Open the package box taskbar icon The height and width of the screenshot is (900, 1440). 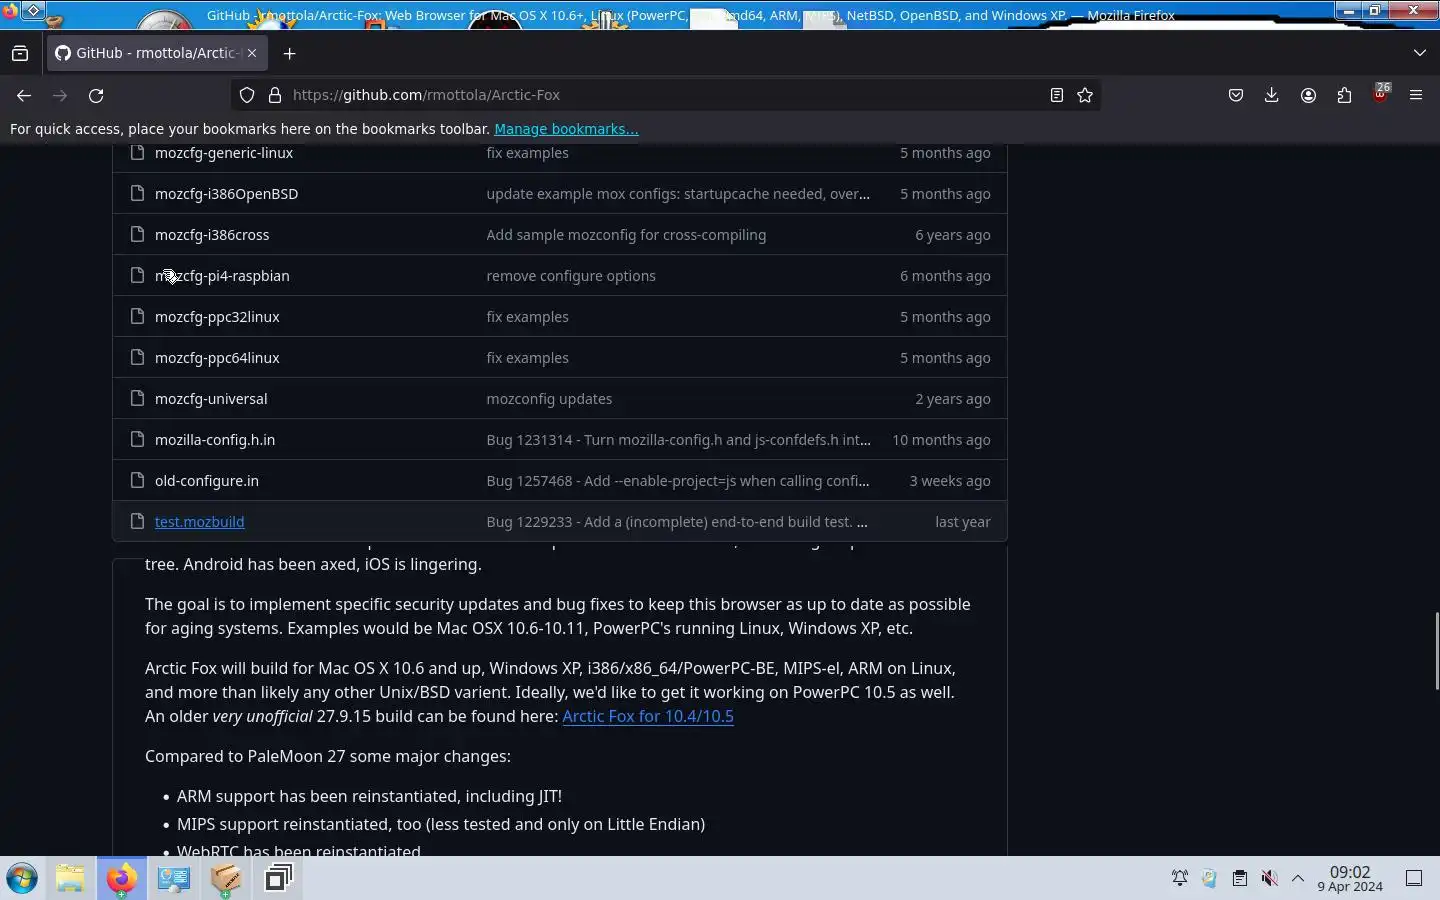click(x=226, y=879)
